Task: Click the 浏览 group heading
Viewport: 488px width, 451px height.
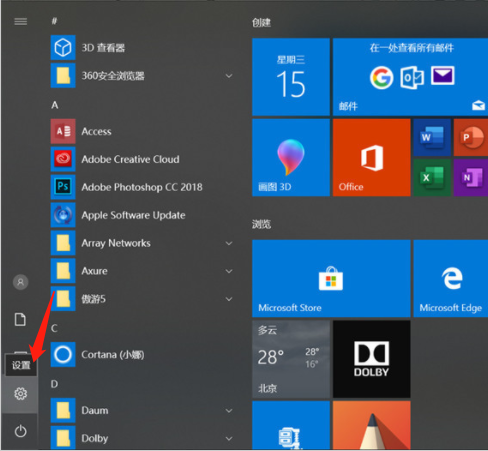Action: tap(261, 224)
